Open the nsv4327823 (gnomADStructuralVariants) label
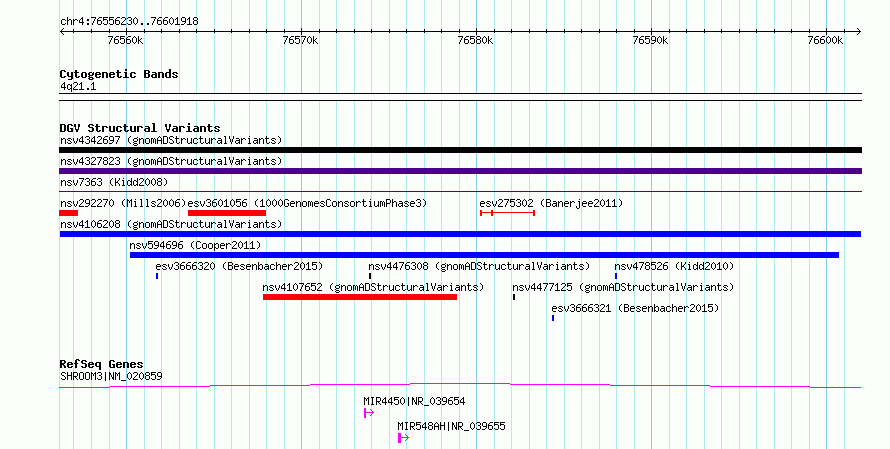This screenshot has height=449, width=890. click(x=171, y=161)
